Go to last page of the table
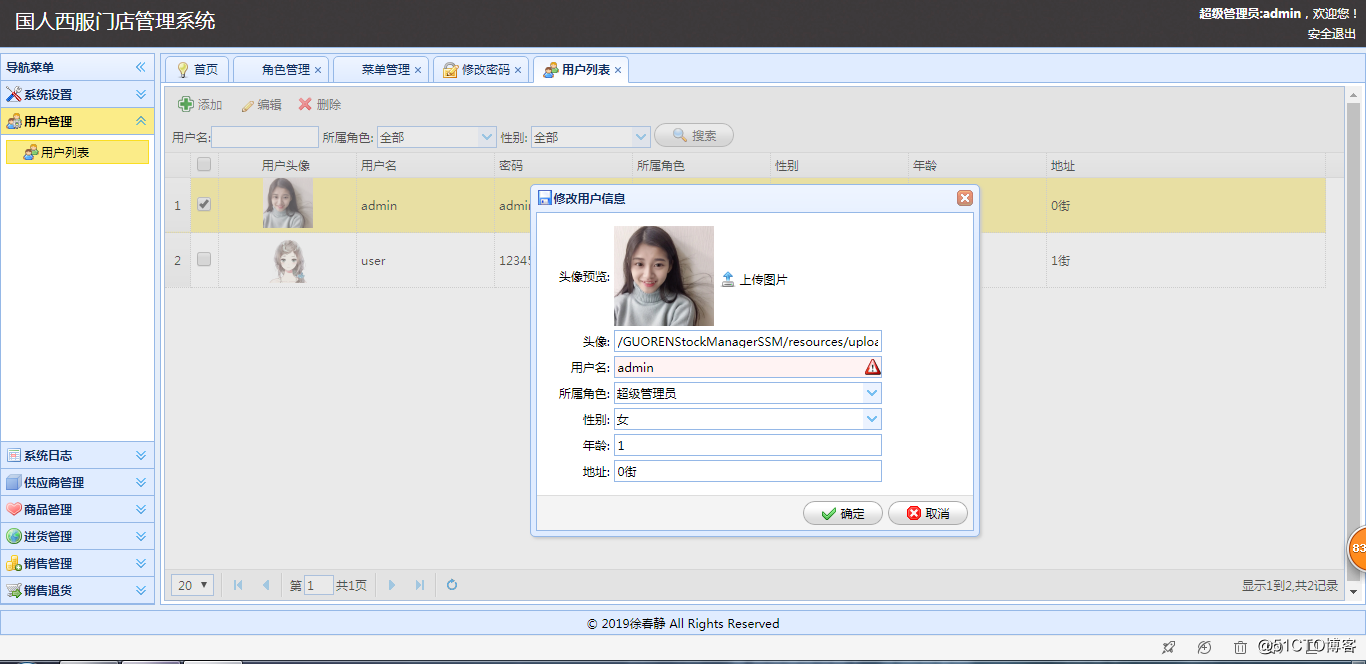 tap(419, 585)
